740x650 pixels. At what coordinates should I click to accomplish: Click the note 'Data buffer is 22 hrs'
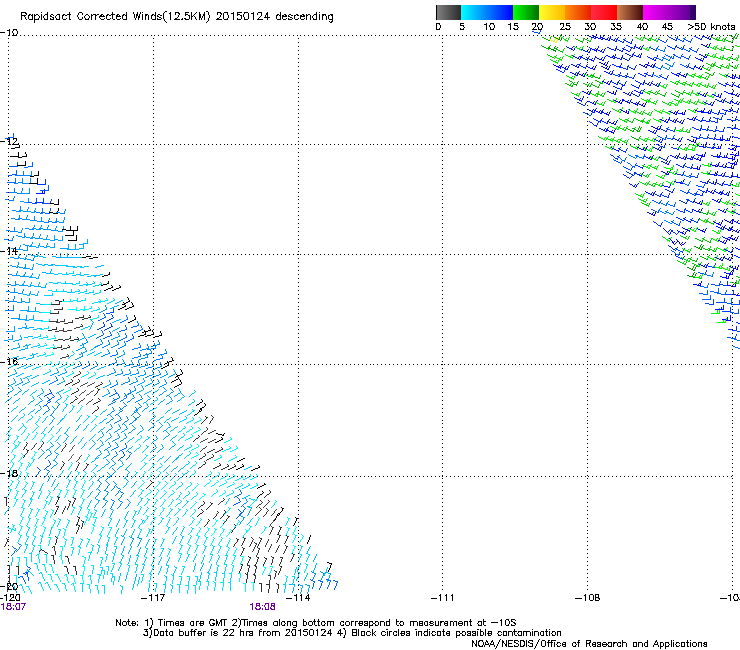(x=204, y=633)
